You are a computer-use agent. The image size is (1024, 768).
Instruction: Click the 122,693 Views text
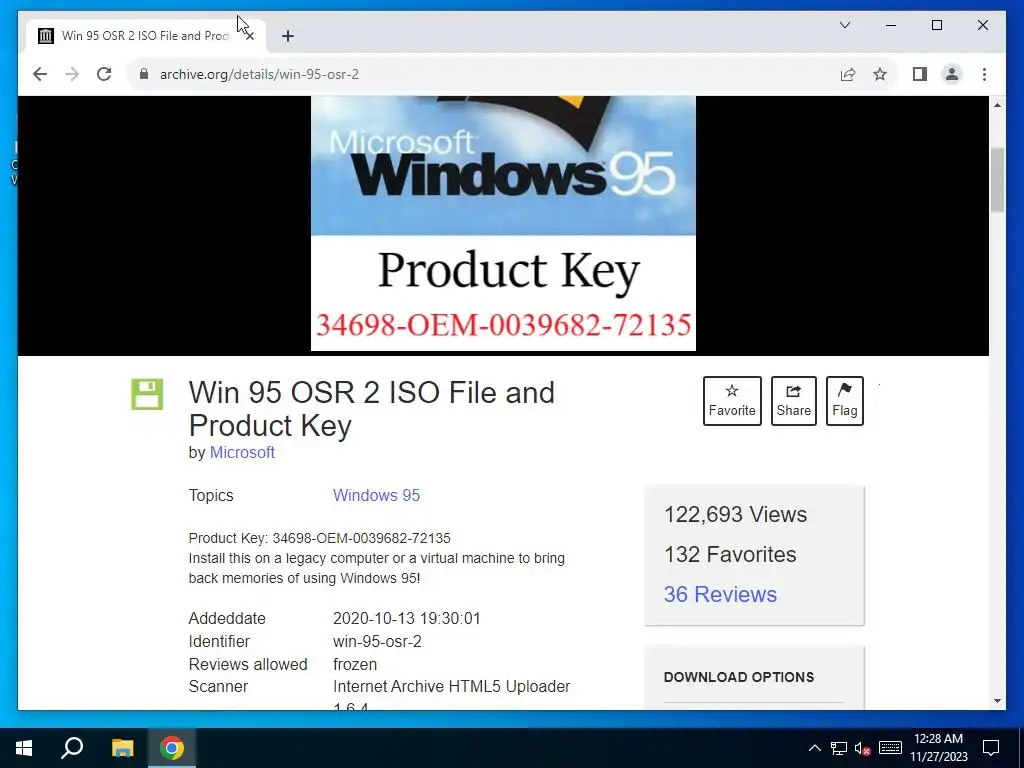tap(735, 515)
